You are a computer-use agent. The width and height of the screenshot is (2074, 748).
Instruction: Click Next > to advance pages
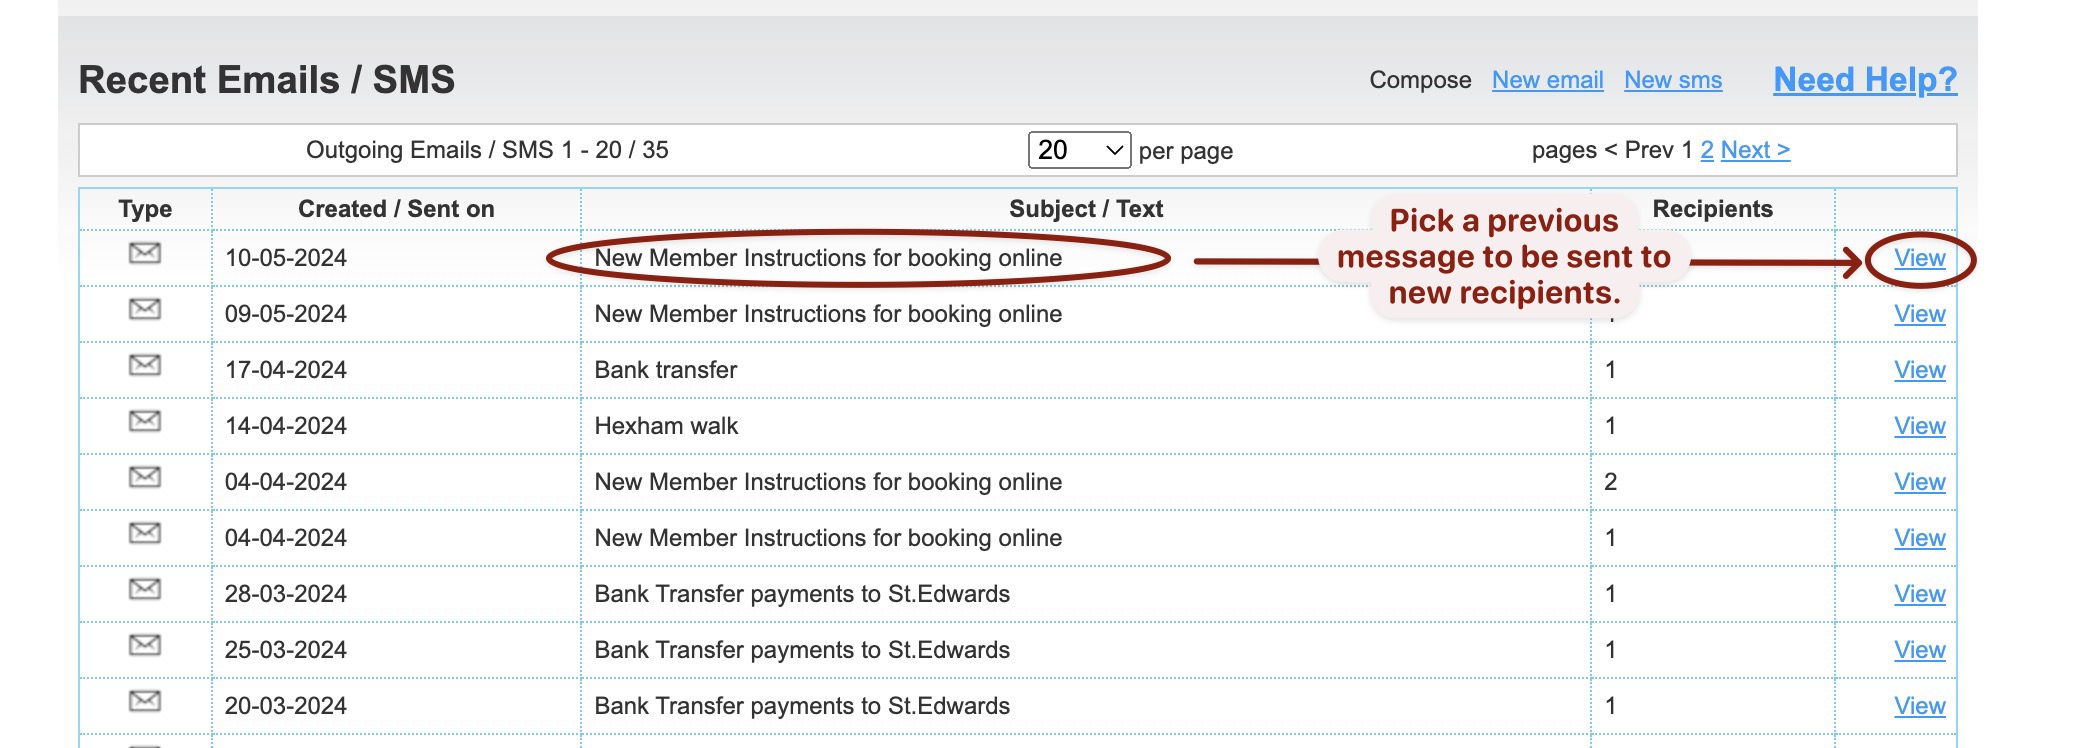click(1755, 150)
